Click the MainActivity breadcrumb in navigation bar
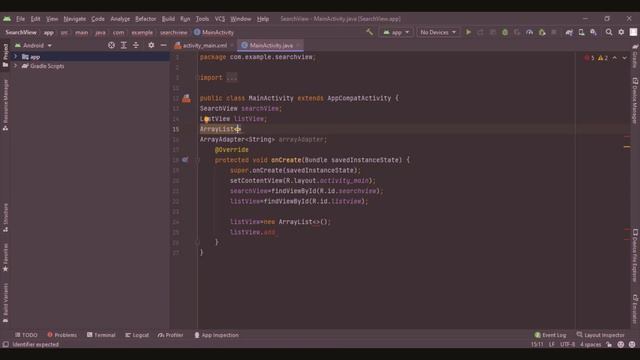Screen dimensions: 640x360 (x=214, y=32)
